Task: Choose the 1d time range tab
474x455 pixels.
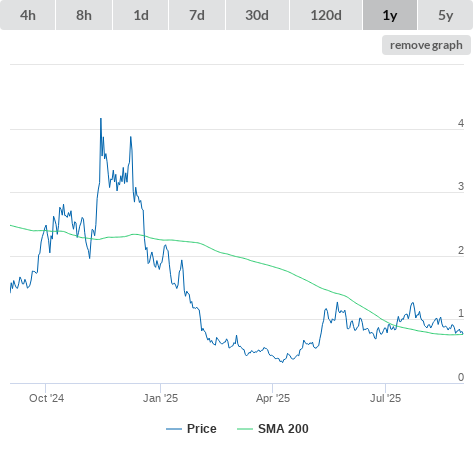Action: 141,15
